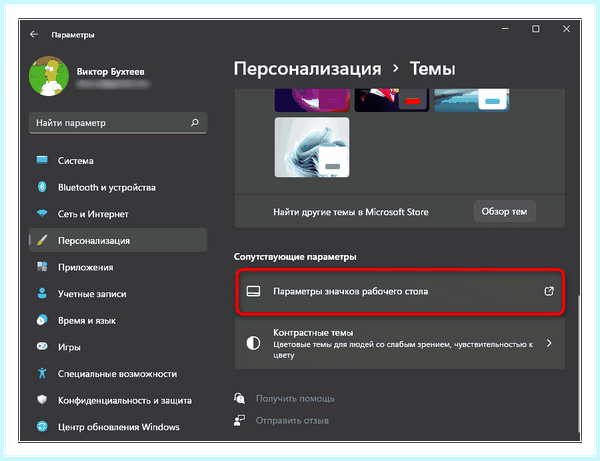Click the feedback person icon
Screen dimensions: 600x461
240,420
